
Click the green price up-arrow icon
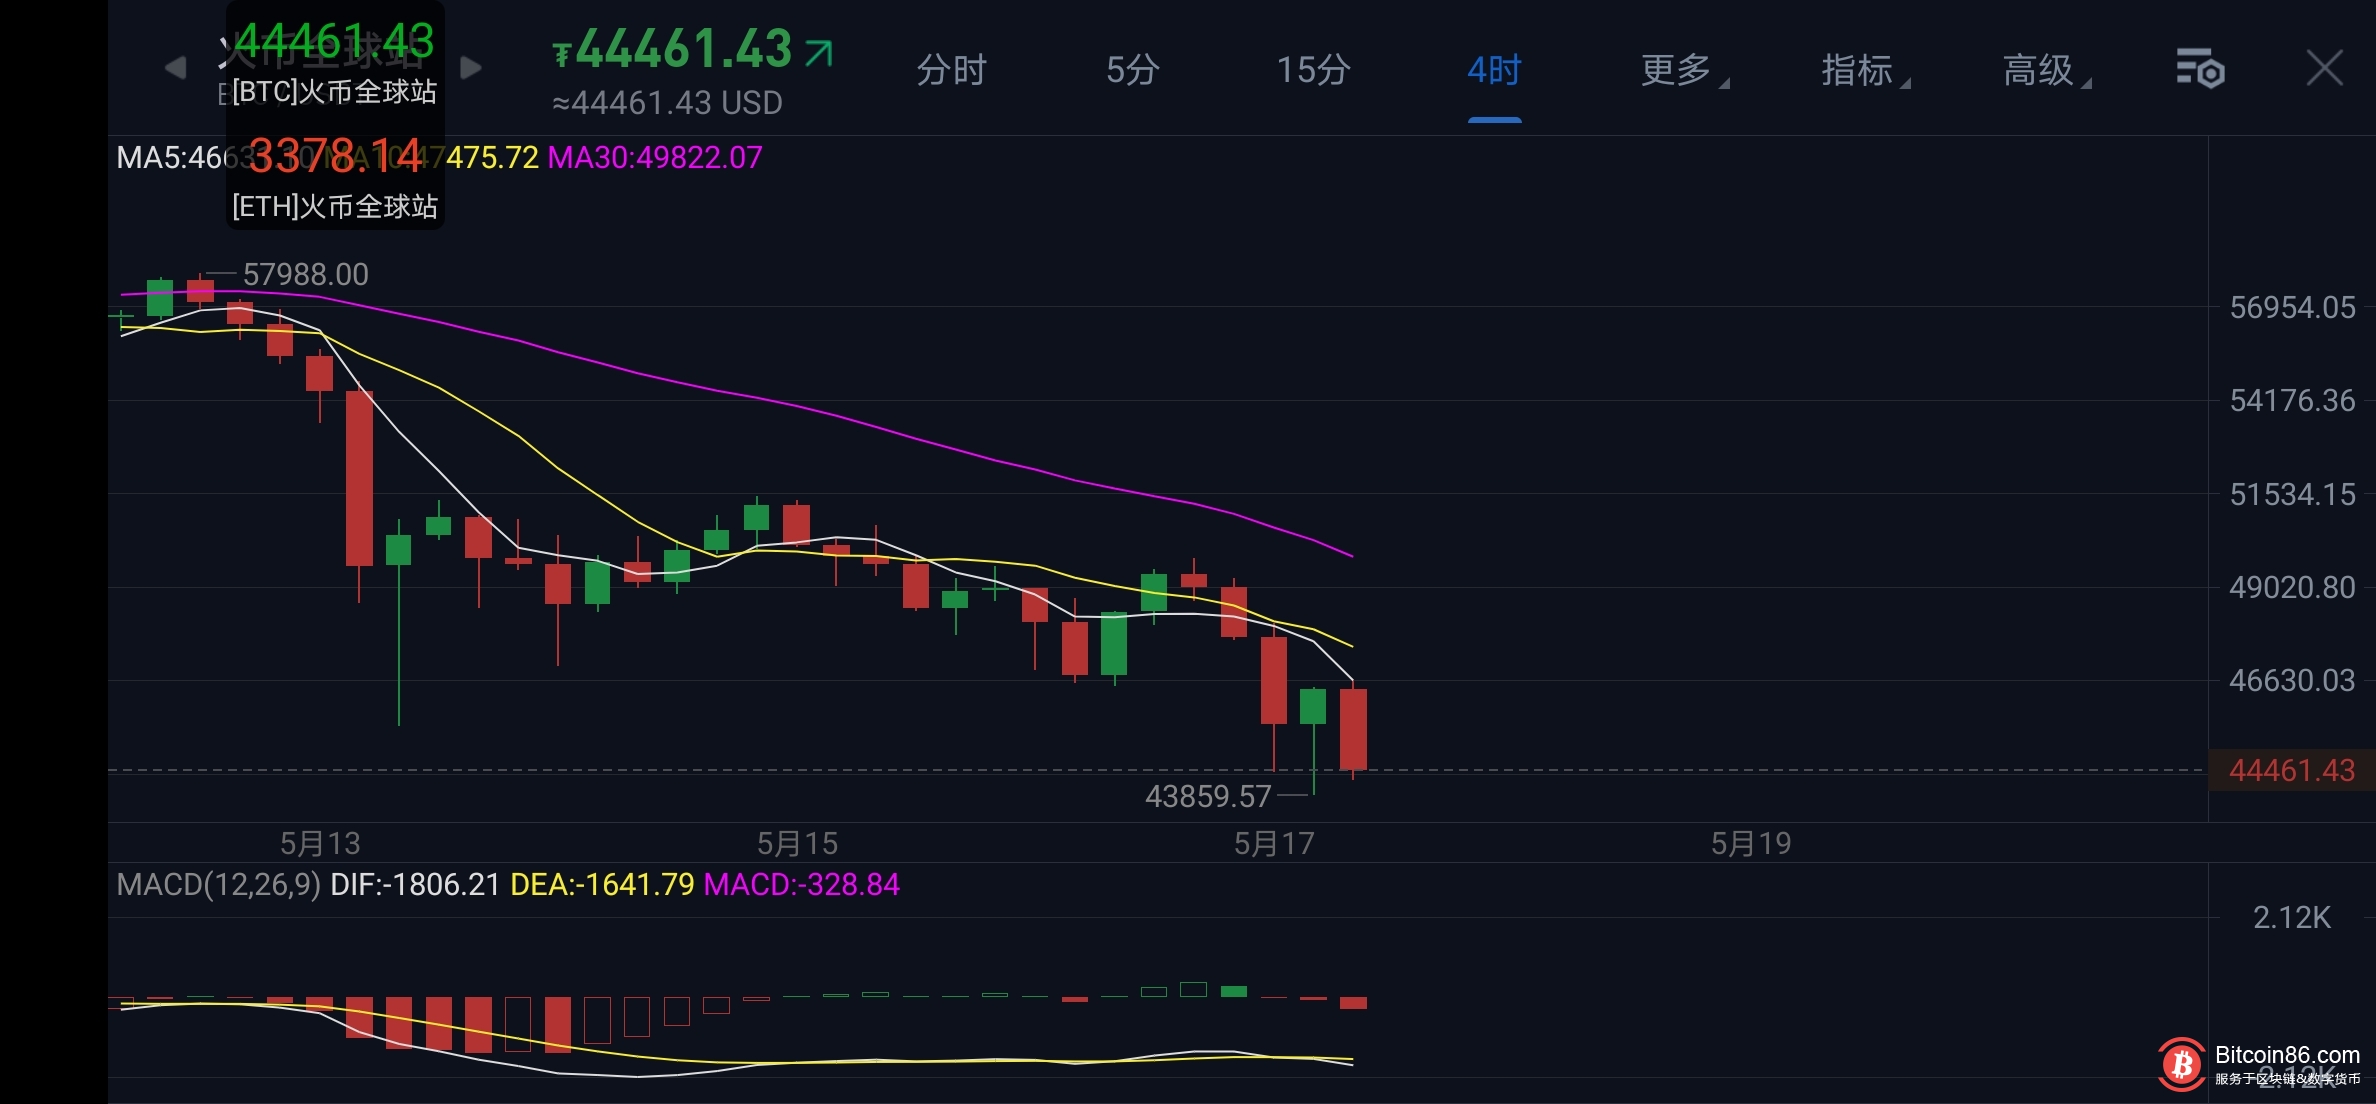click(x=819, y=52)
